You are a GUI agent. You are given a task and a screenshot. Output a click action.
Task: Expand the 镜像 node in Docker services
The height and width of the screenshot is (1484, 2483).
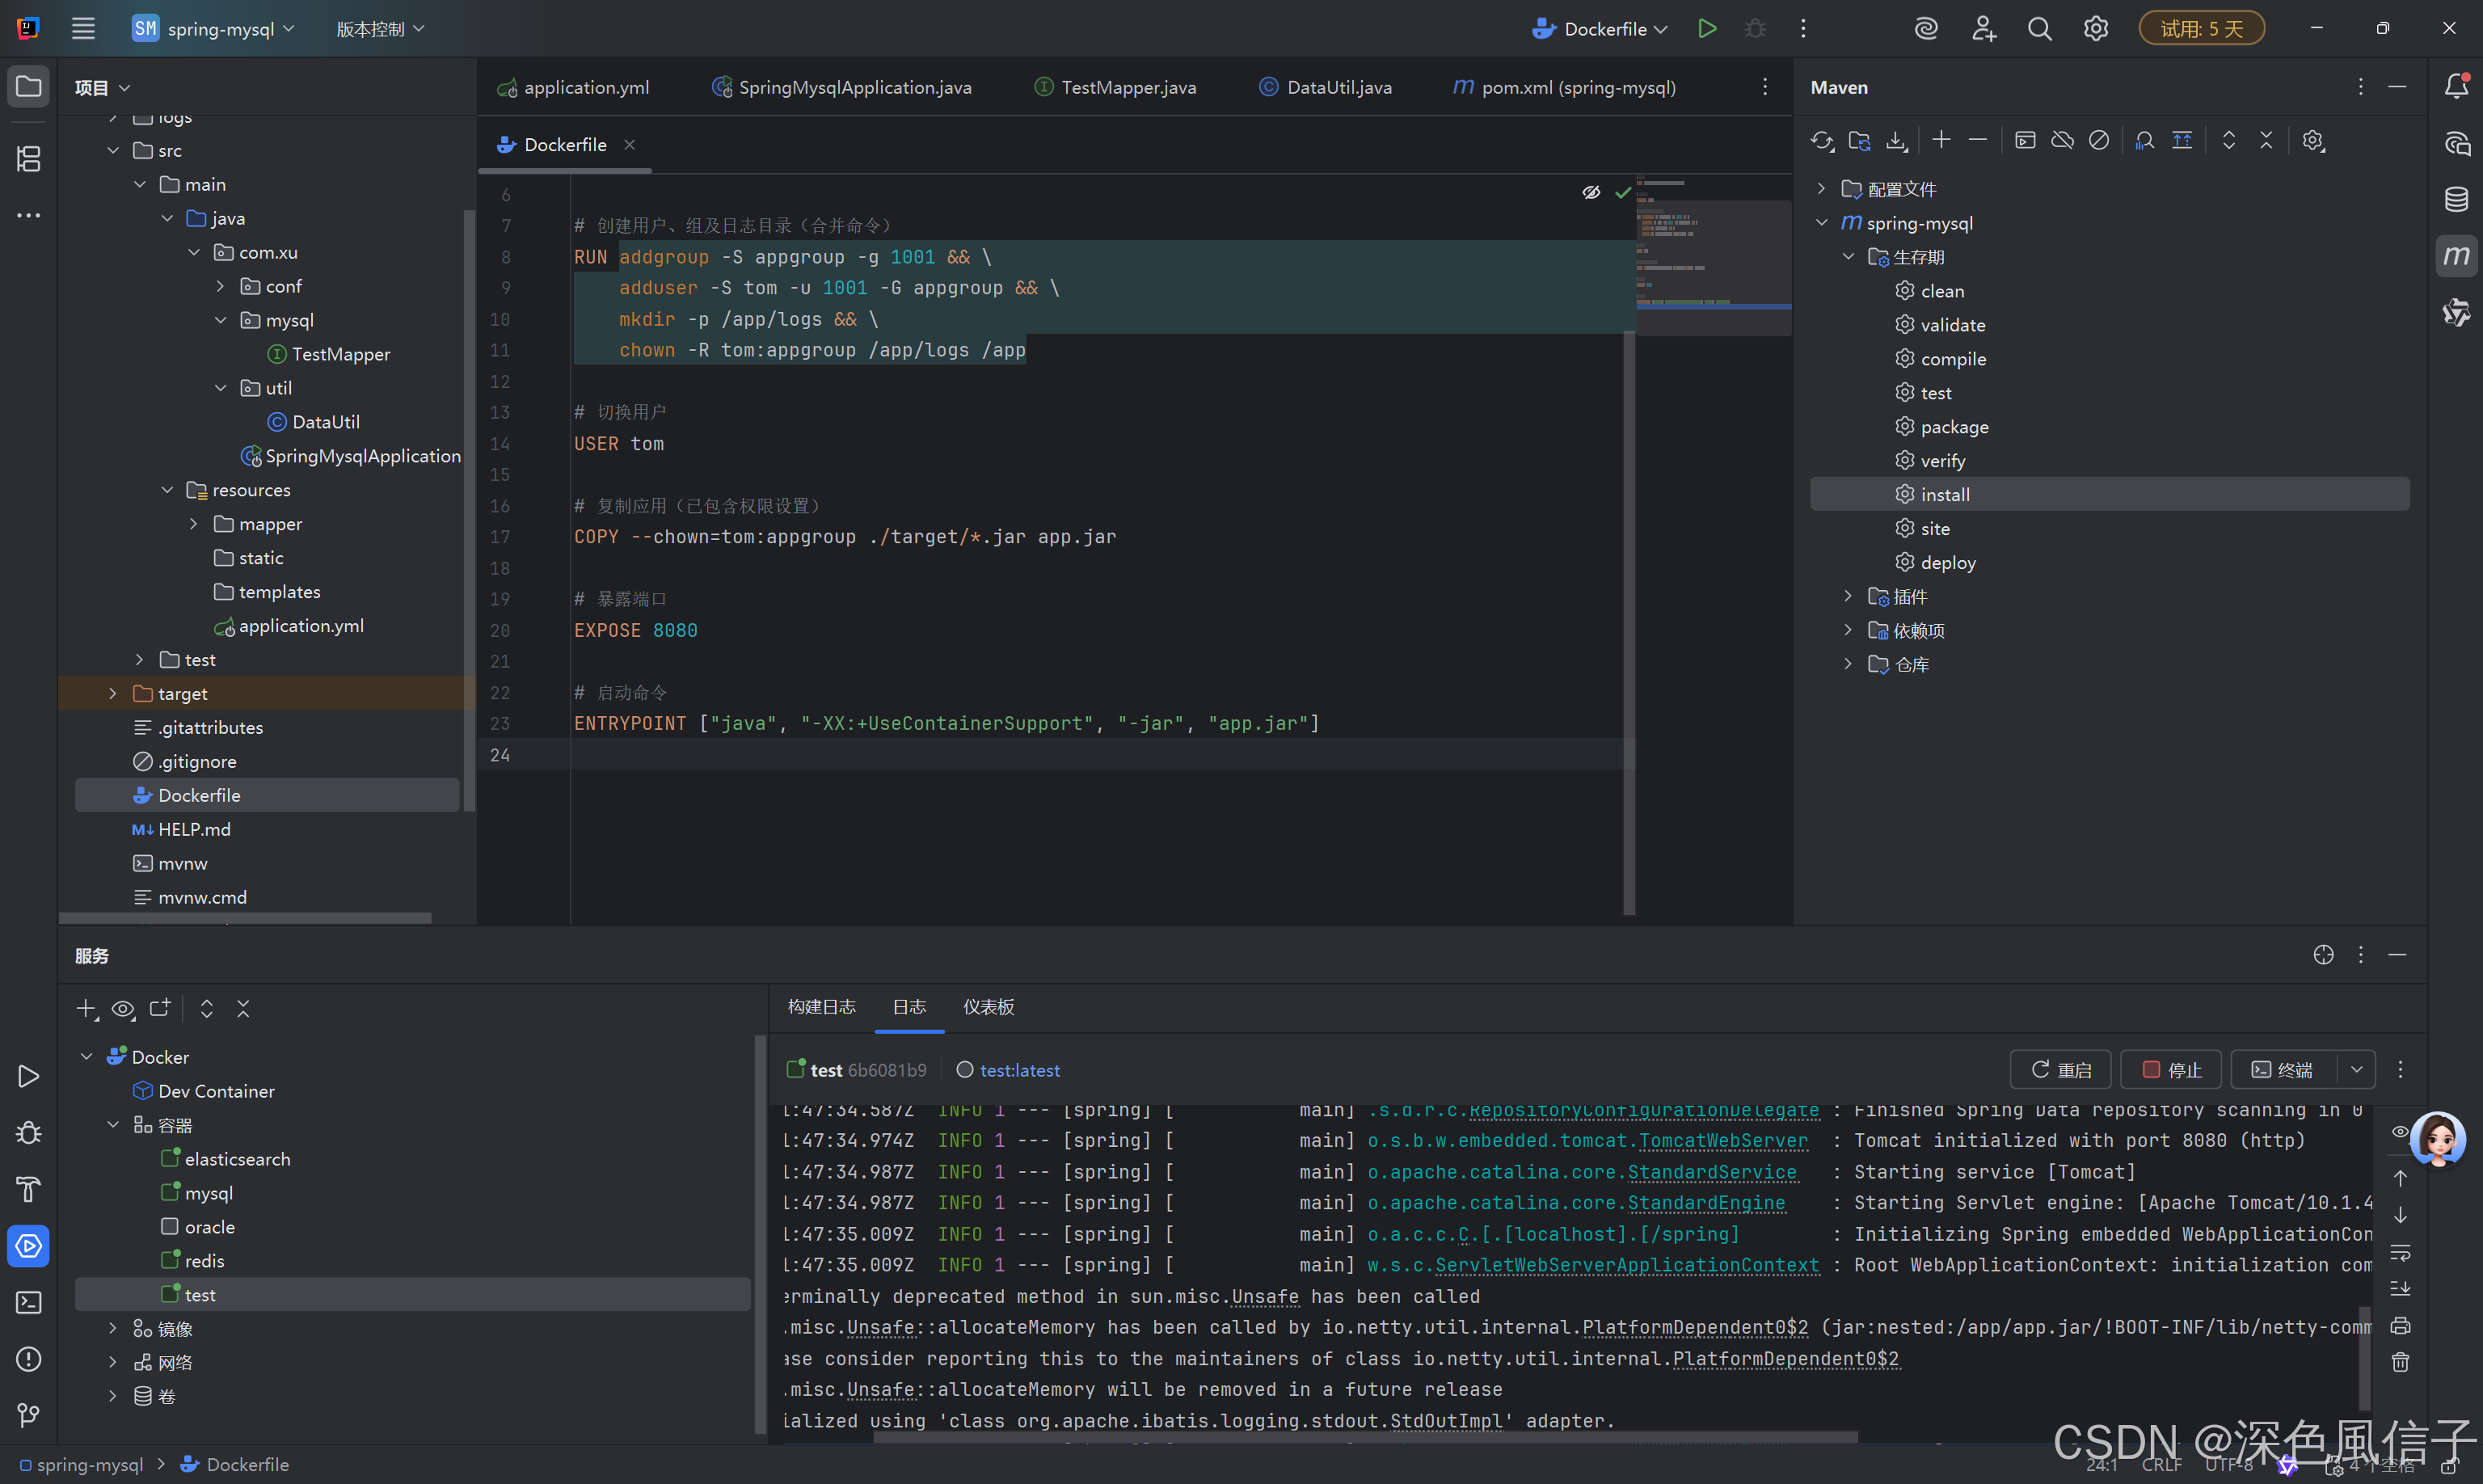pyautogui.click(x=113, y=1329)
